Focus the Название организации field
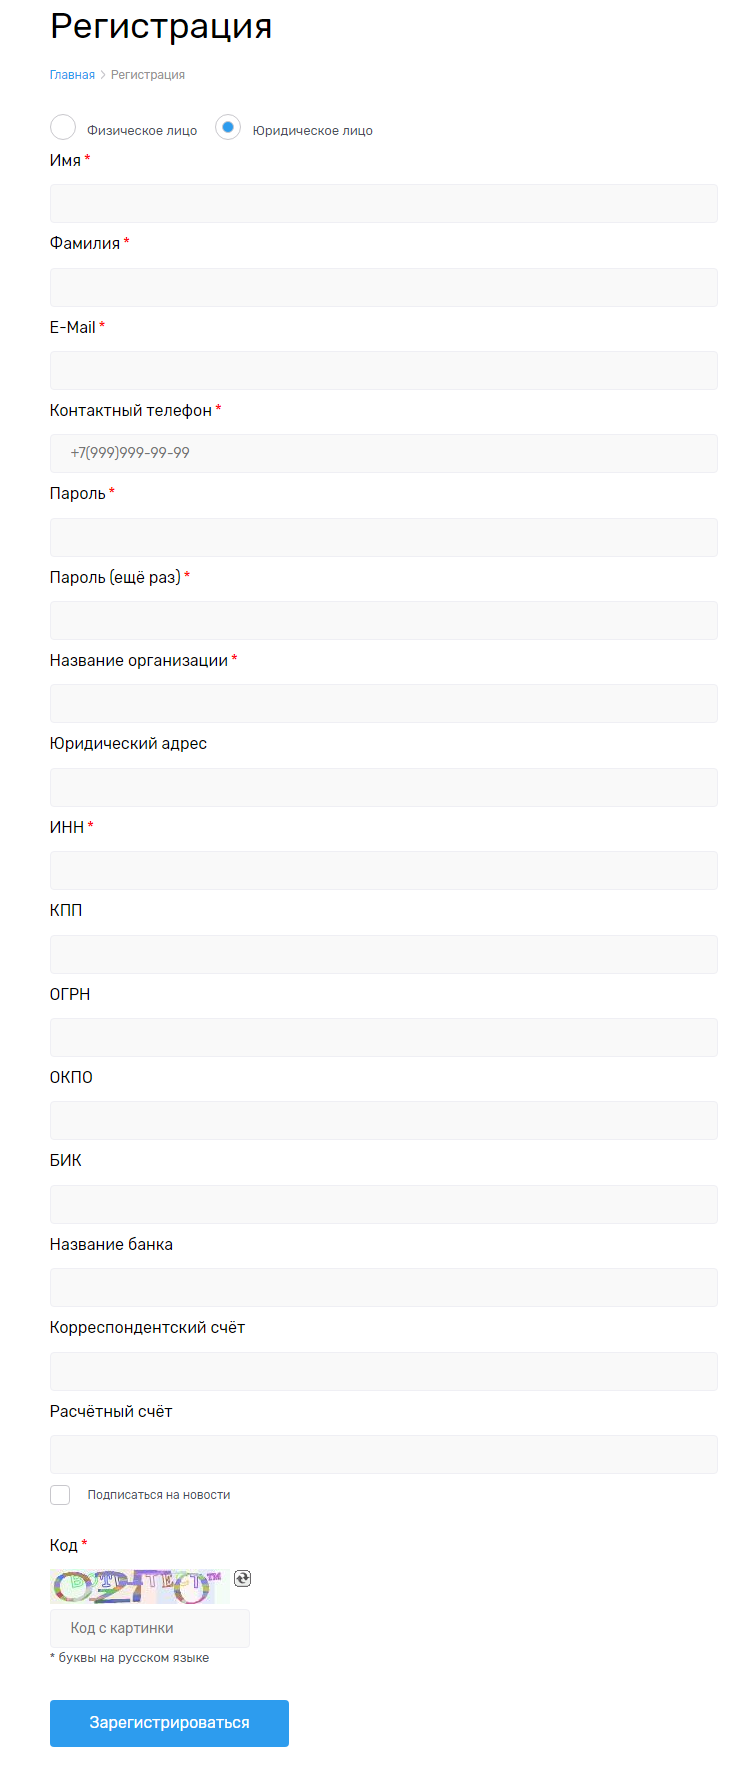Viewport: 740px width, 1770px height. pos(384,703)
